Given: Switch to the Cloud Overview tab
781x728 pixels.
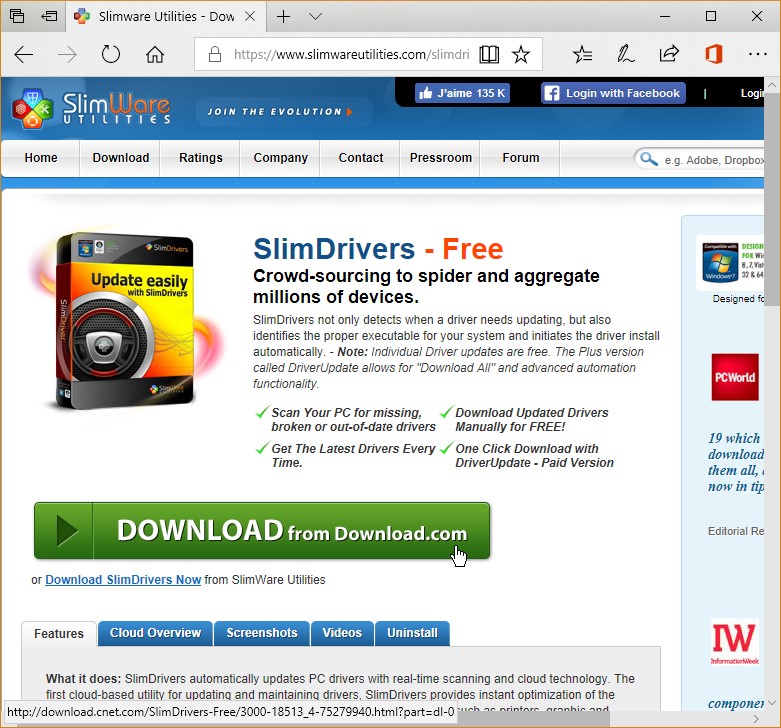Looking at the screenshot, I should (x=155, y=633).
